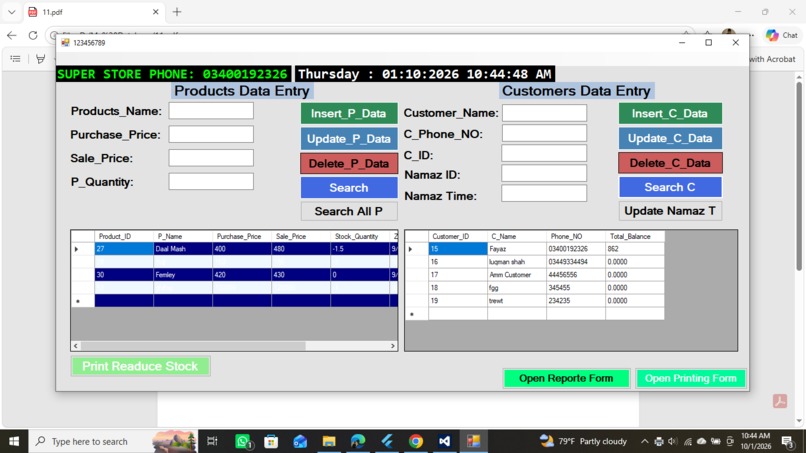Viewport: 806px width, 453px height.
Task: Focus the Customer_Name input field
Action: click(544, 113)
